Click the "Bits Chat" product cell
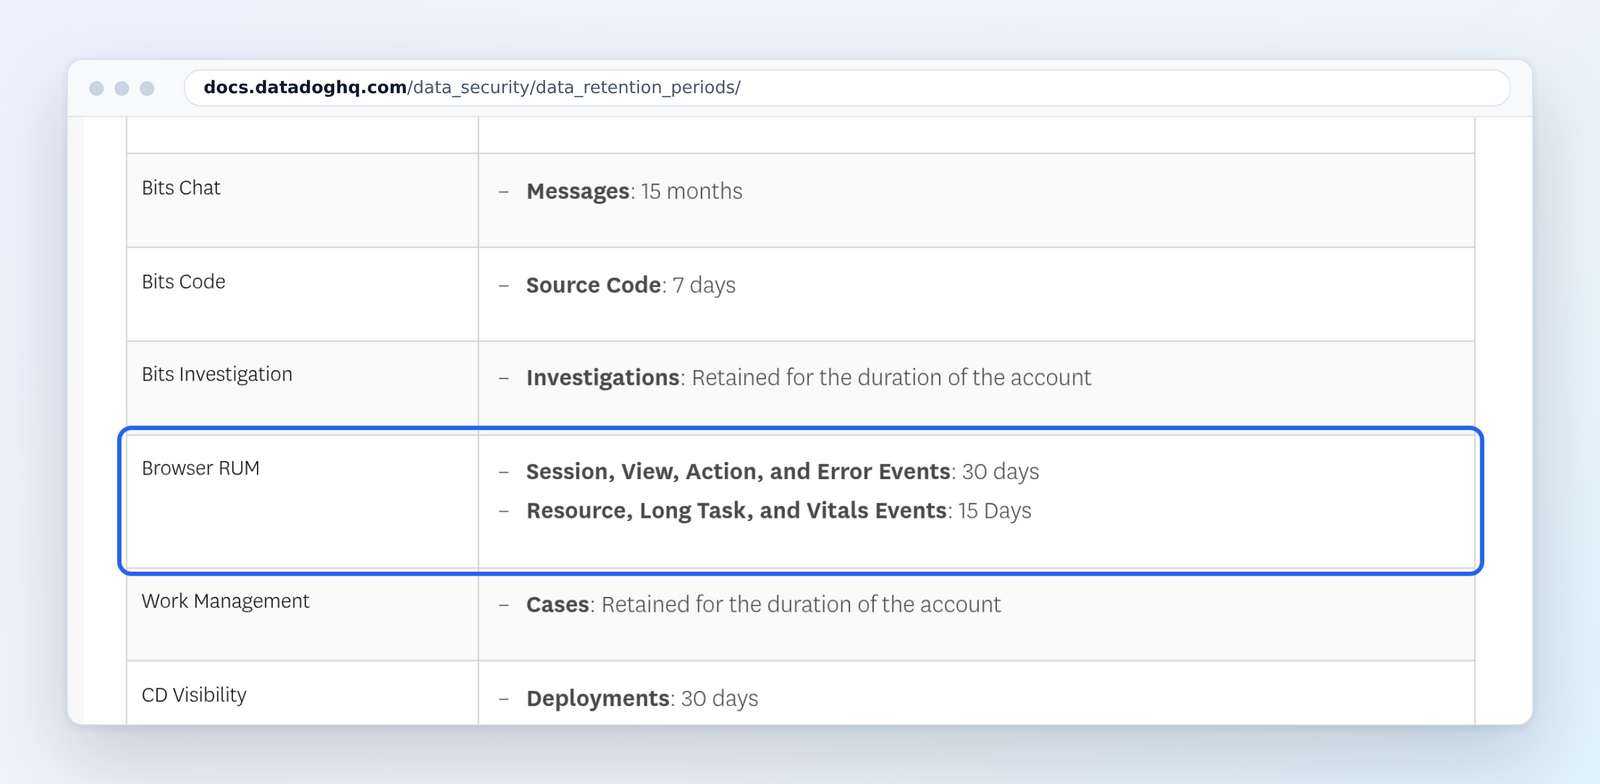 coord(303,200)
